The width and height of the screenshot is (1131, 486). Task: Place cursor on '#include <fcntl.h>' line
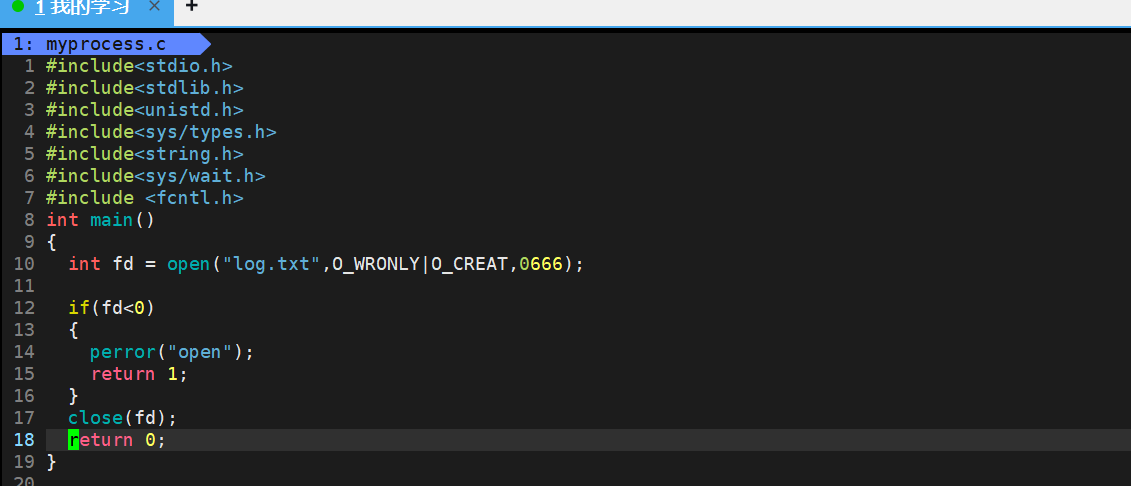tap(144, 198)
